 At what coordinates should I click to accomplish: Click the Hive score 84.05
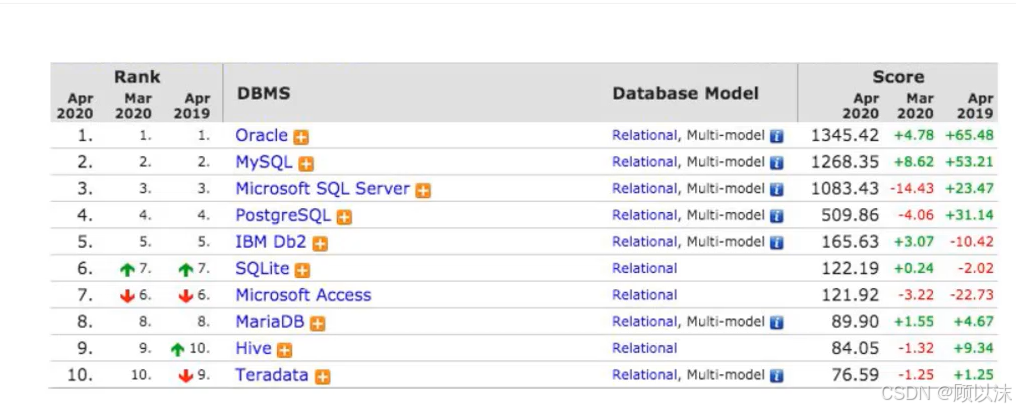tap(855, 348)
